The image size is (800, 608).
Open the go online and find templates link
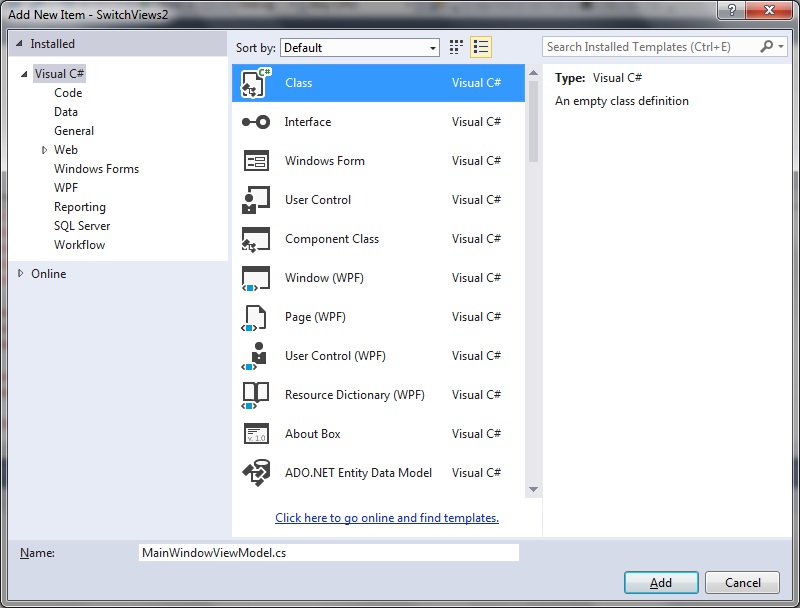[x=387, y=518]
